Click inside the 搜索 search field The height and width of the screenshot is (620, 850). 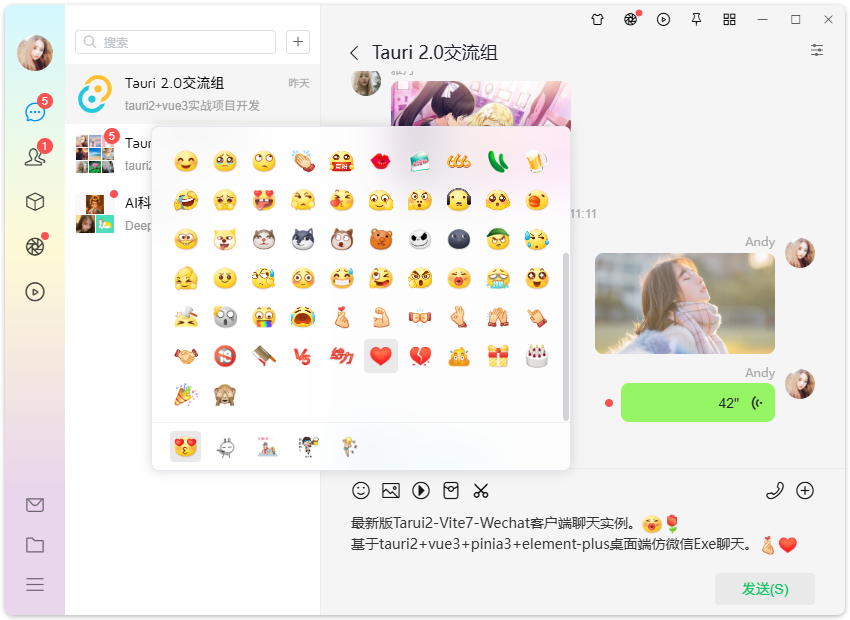point(175,42)
